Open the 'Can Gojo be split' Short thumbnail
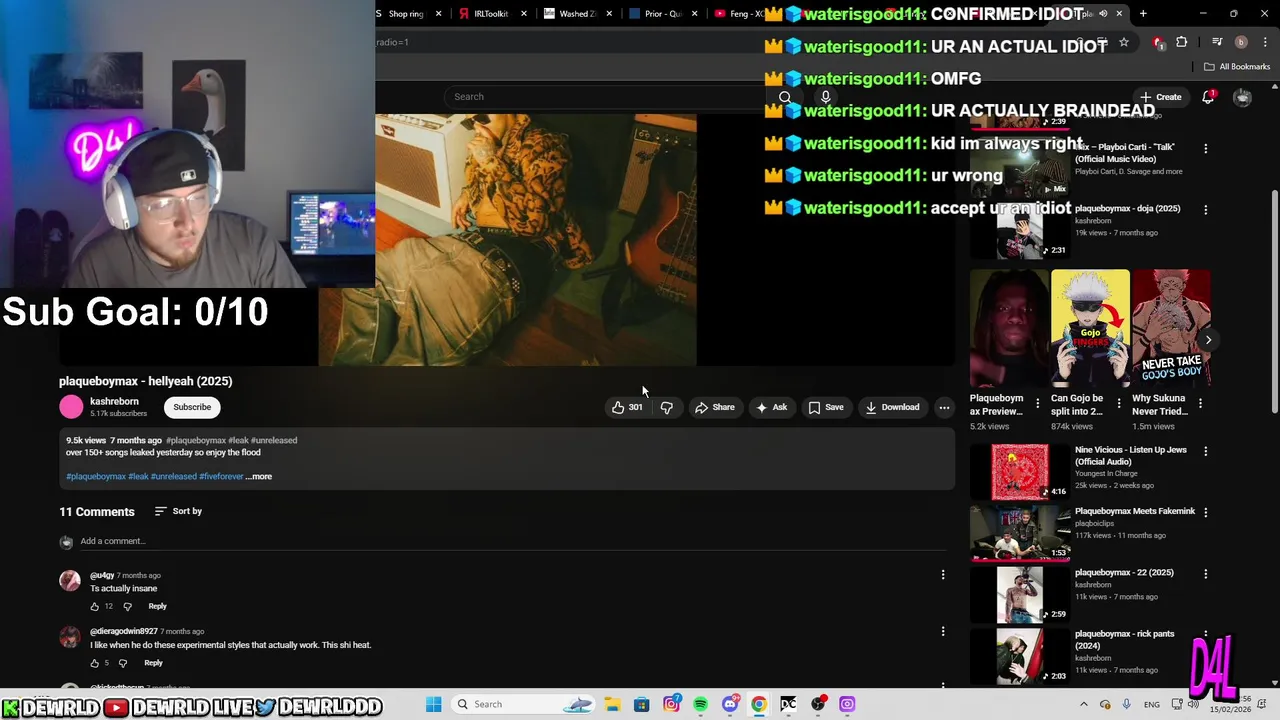 point(1090,328)
